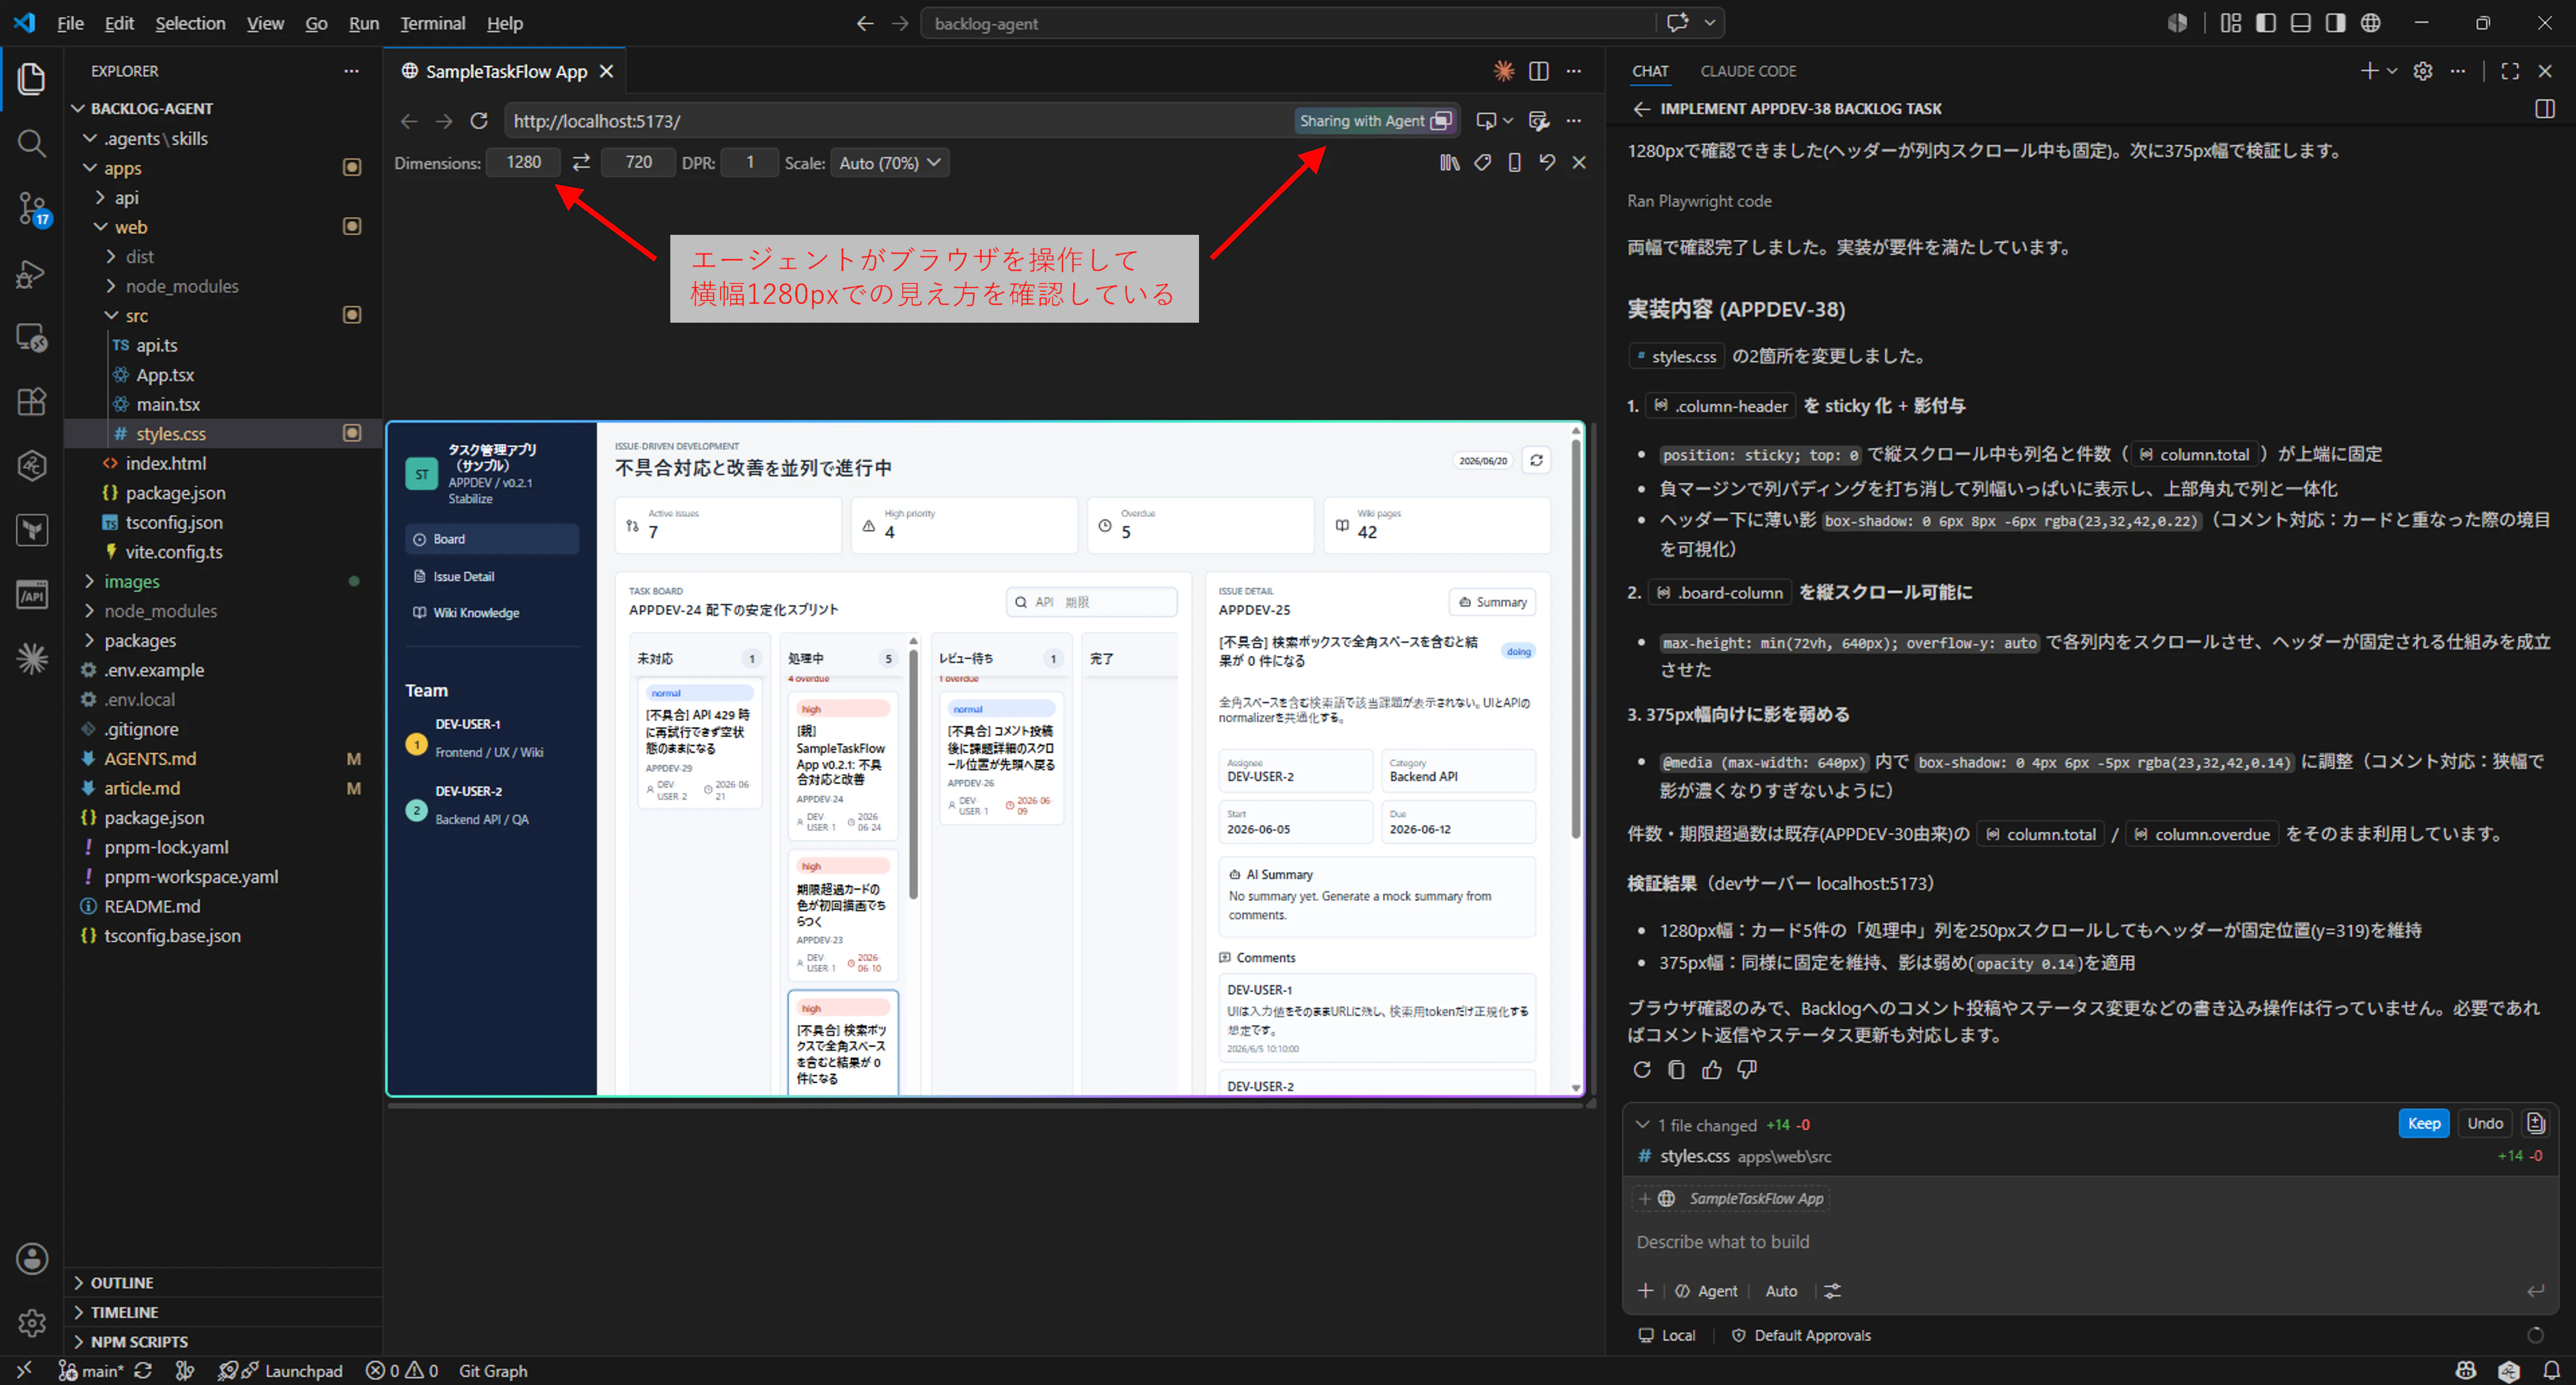
Task: Open Manage gear in activity bar
Action: [32, 1323]
